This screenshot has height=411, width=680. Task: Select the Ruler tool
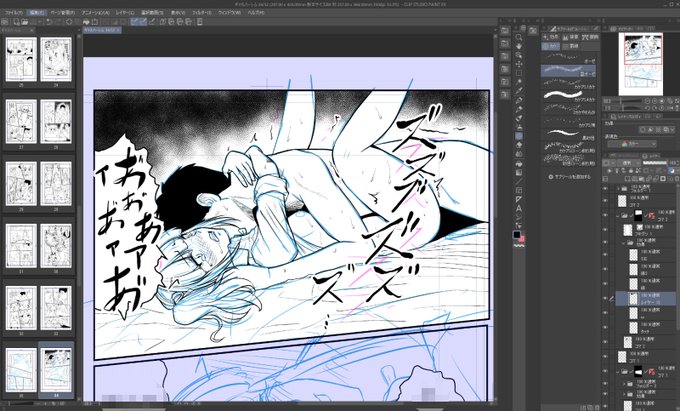tap(519, 199)
